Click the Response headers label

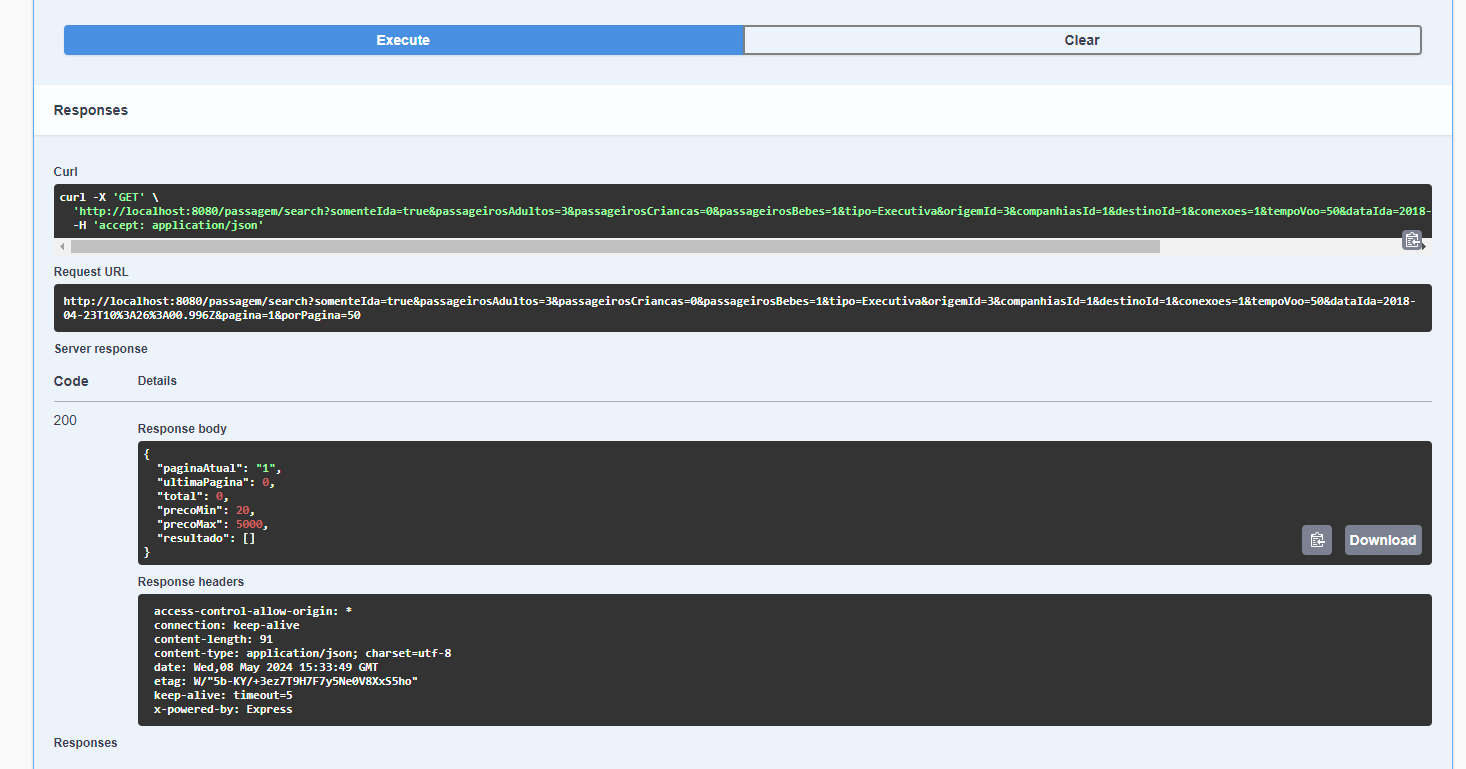(x=191, y=582)
